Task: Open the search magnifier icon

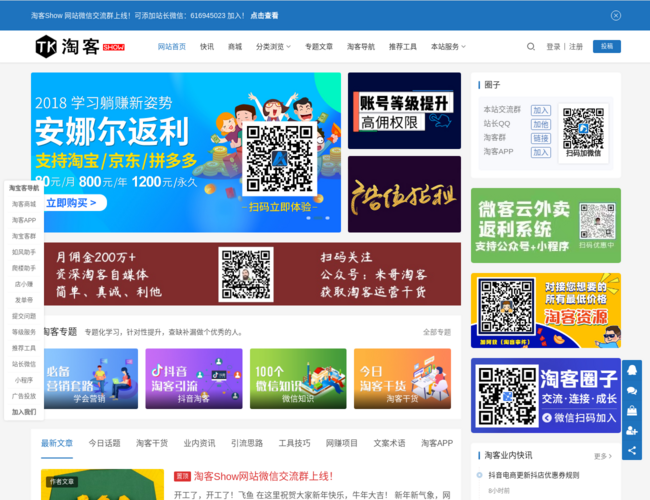Action: (x=531, y=46)
